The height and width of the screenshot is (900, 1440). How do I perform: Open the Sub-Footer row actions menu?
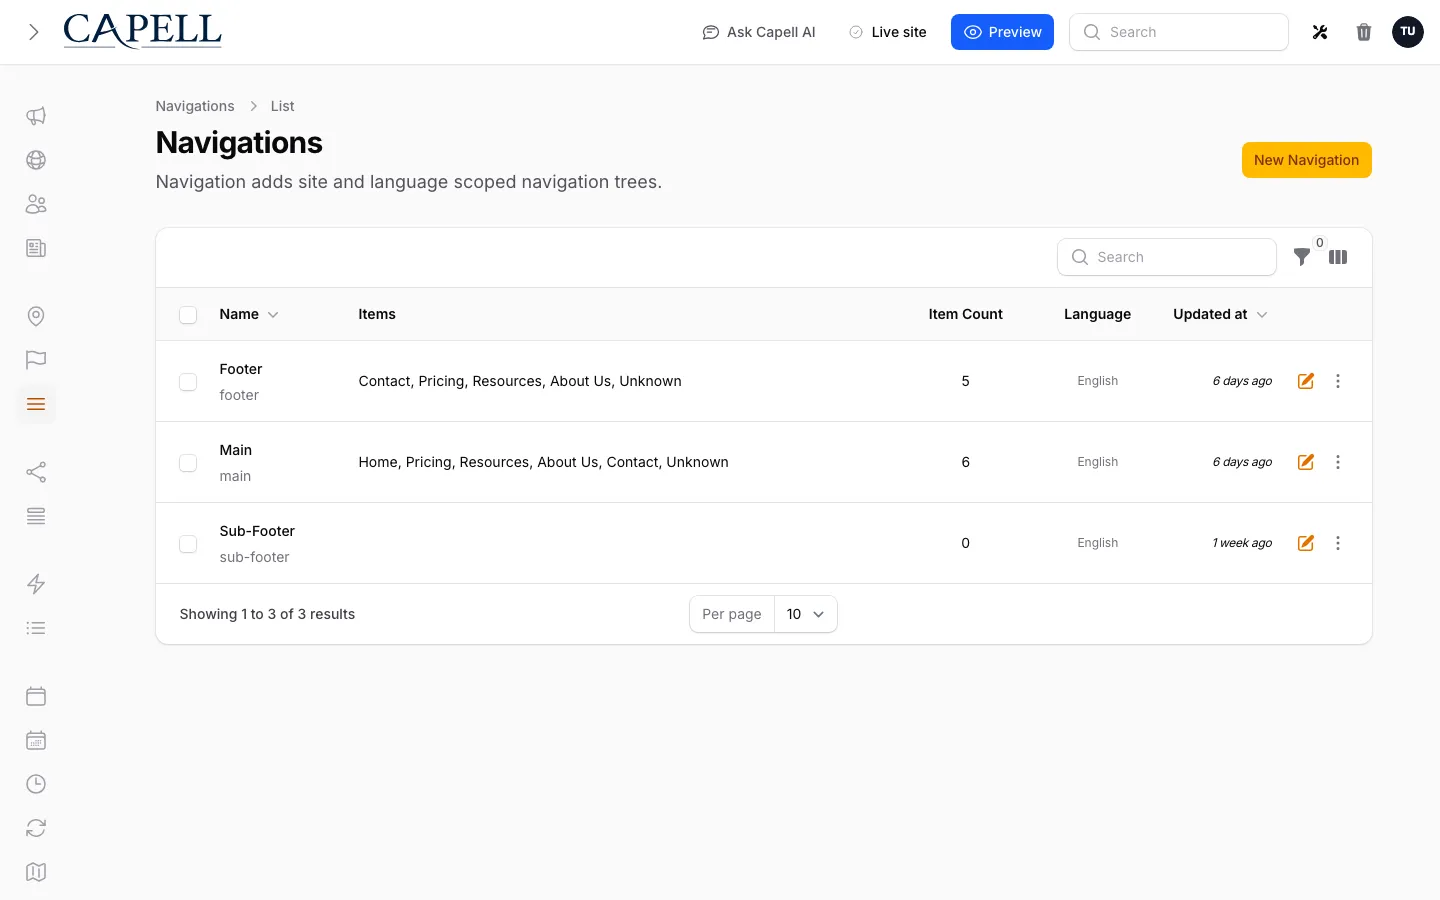pos(1338,543)
